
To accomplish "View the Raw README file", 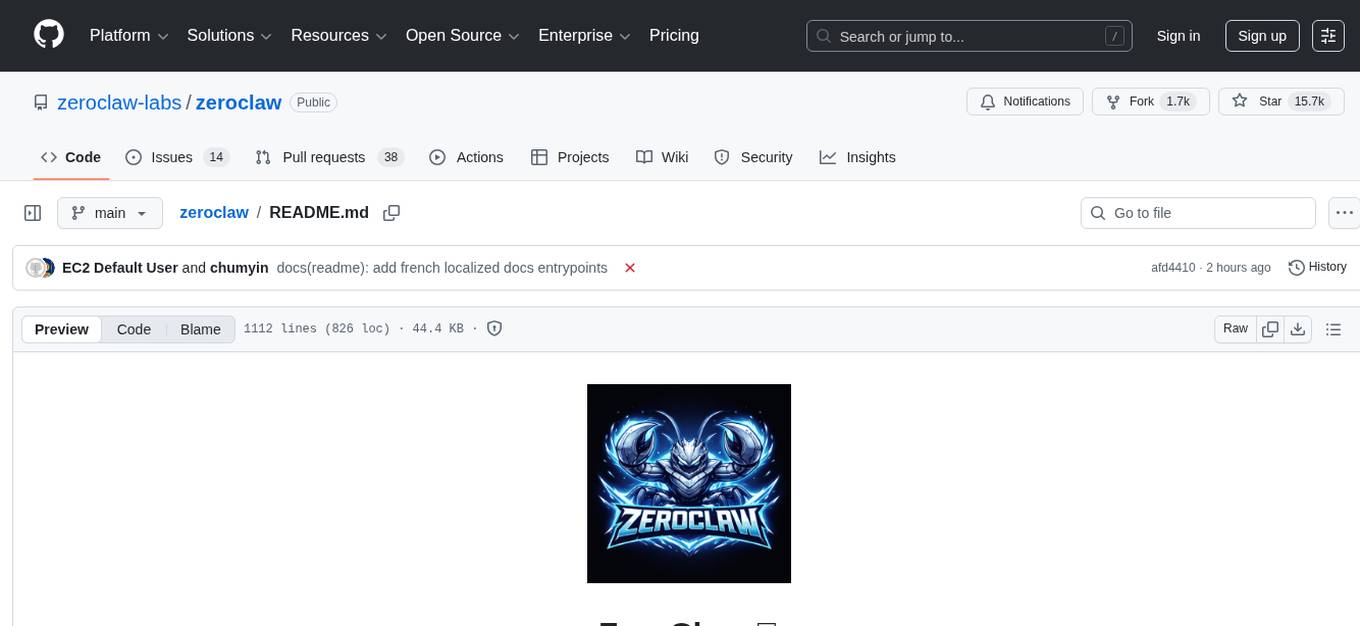I will pos(1234,328).
